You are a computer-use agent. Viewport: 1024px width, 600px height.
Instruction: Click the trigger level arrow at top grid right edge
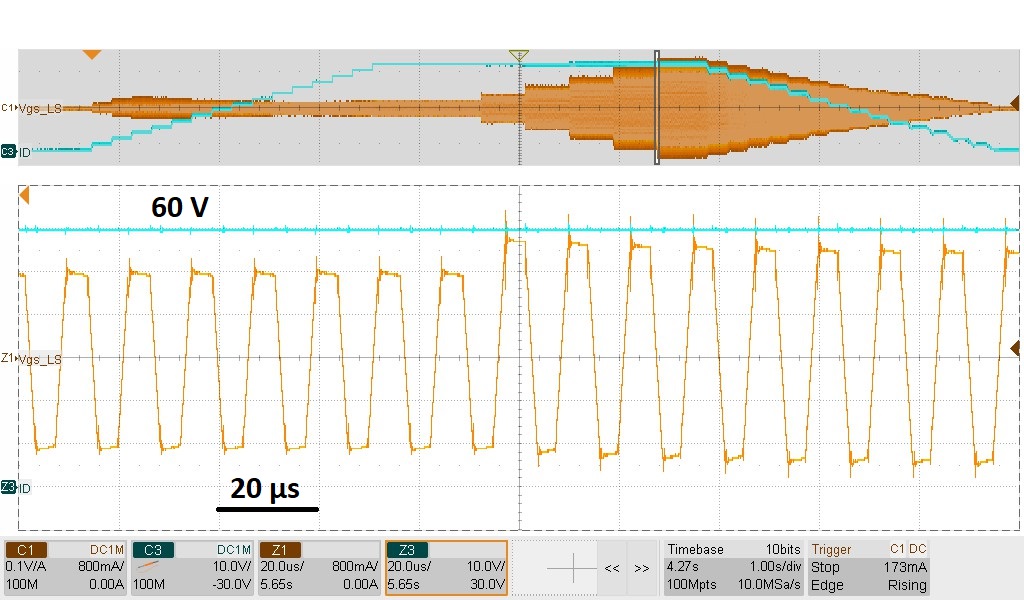pos(1015,103)
